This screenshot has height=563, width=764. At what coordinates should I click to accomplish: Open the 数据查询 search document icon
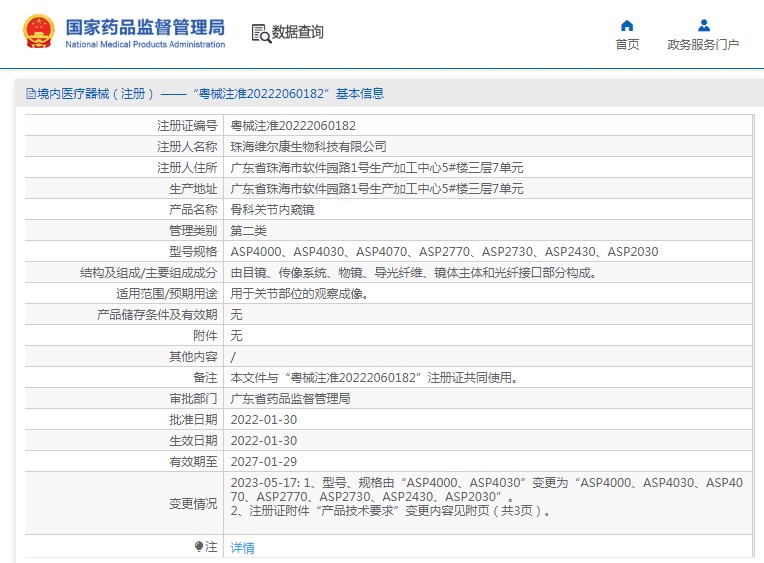click(x=261, y=33)
